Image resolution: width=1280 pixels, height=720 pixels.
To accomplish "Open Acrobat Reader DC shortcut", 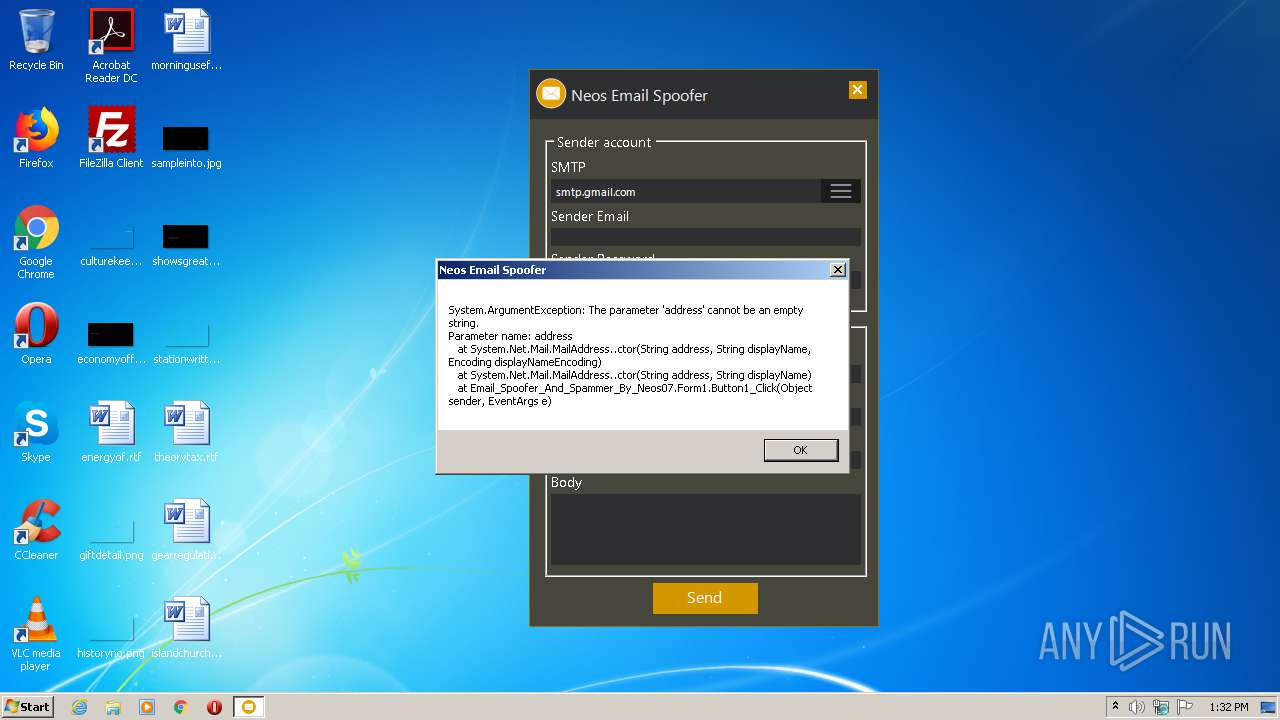I will [111, 46].
